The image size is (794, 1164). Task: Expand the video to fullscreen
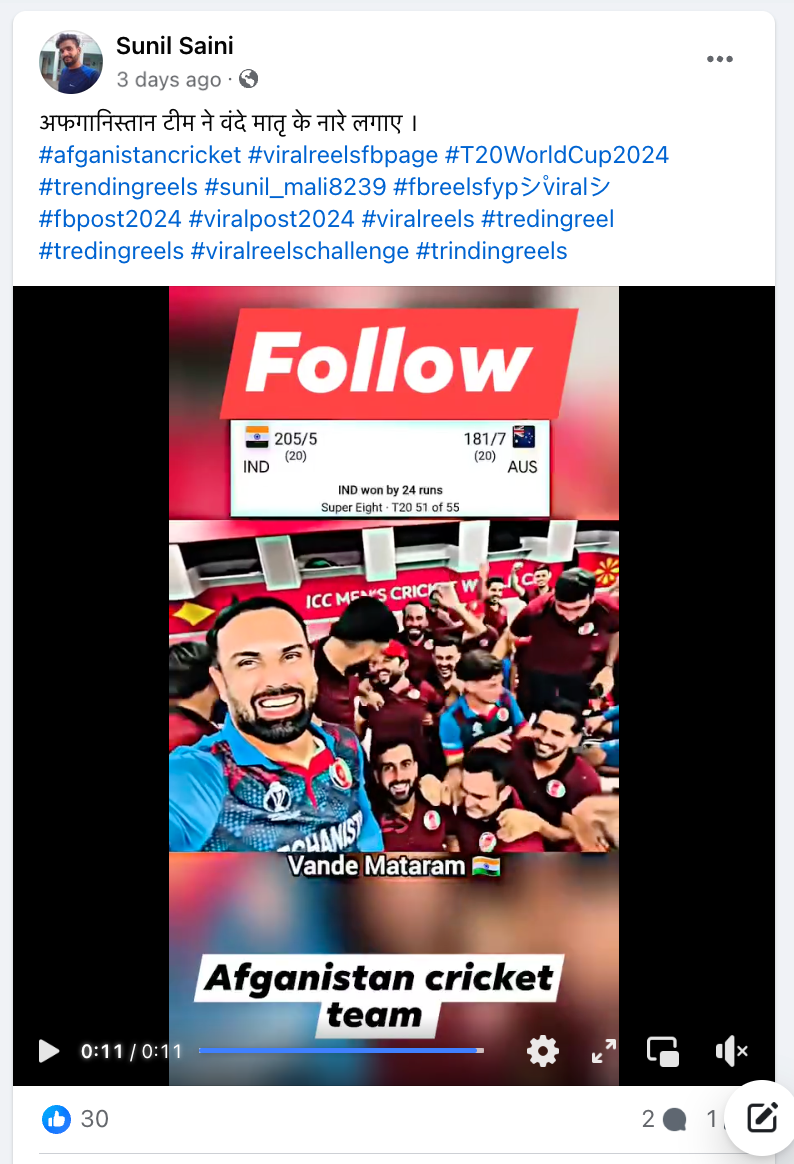tap(603, 1051)
